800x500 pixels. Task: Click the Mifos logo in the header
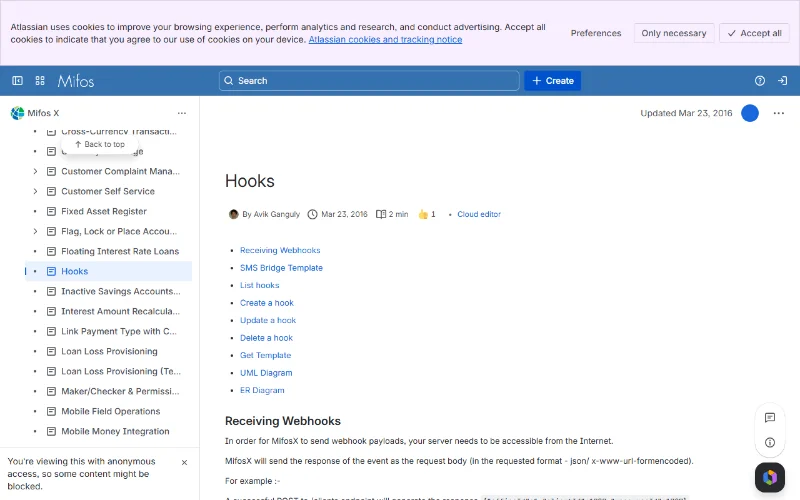[x=76, y=81]
